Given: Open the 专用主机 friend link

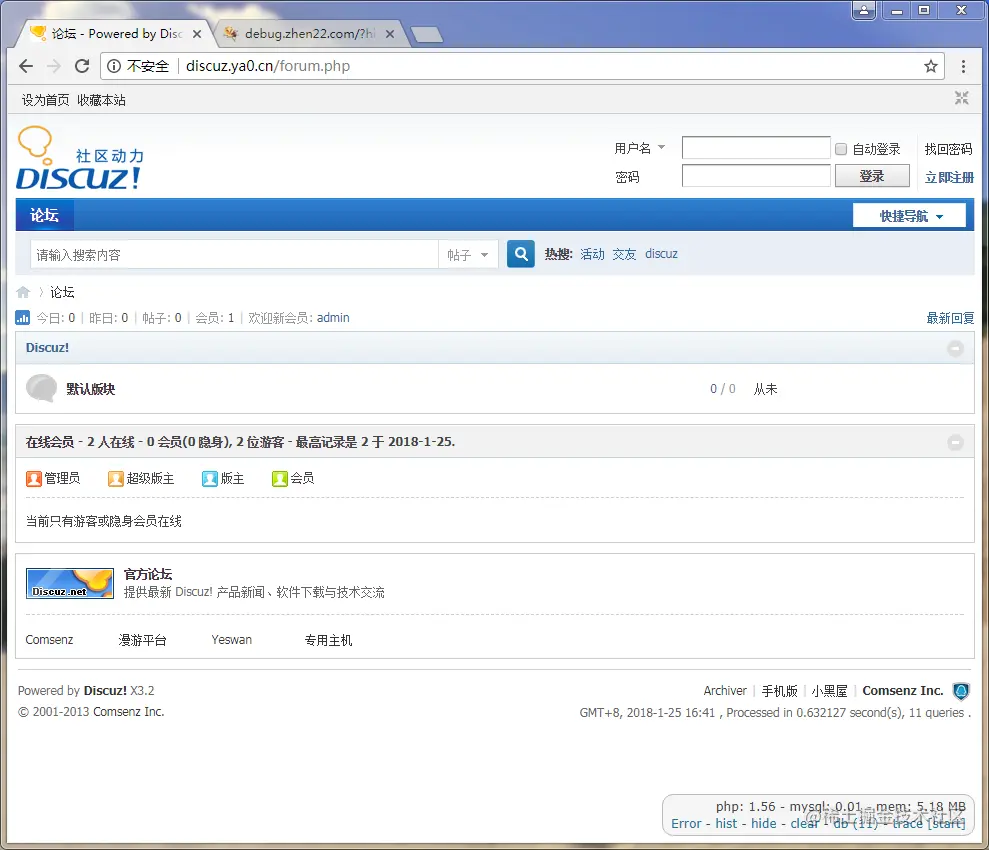Looking at the screenshot, I should pyautogui.click(x=328, y=640).
